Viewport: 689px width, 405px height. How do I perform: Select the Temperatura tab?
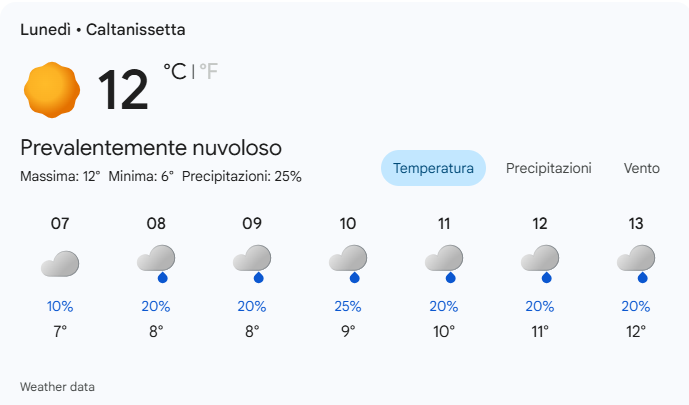coord(433,168)
